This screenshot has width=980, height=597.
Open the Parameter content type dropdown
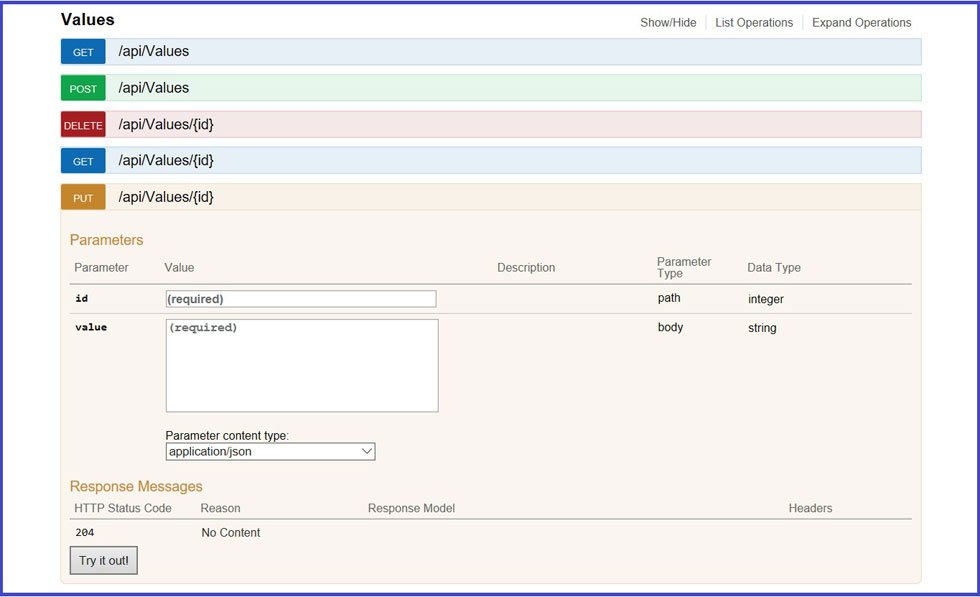pos(270,452)
